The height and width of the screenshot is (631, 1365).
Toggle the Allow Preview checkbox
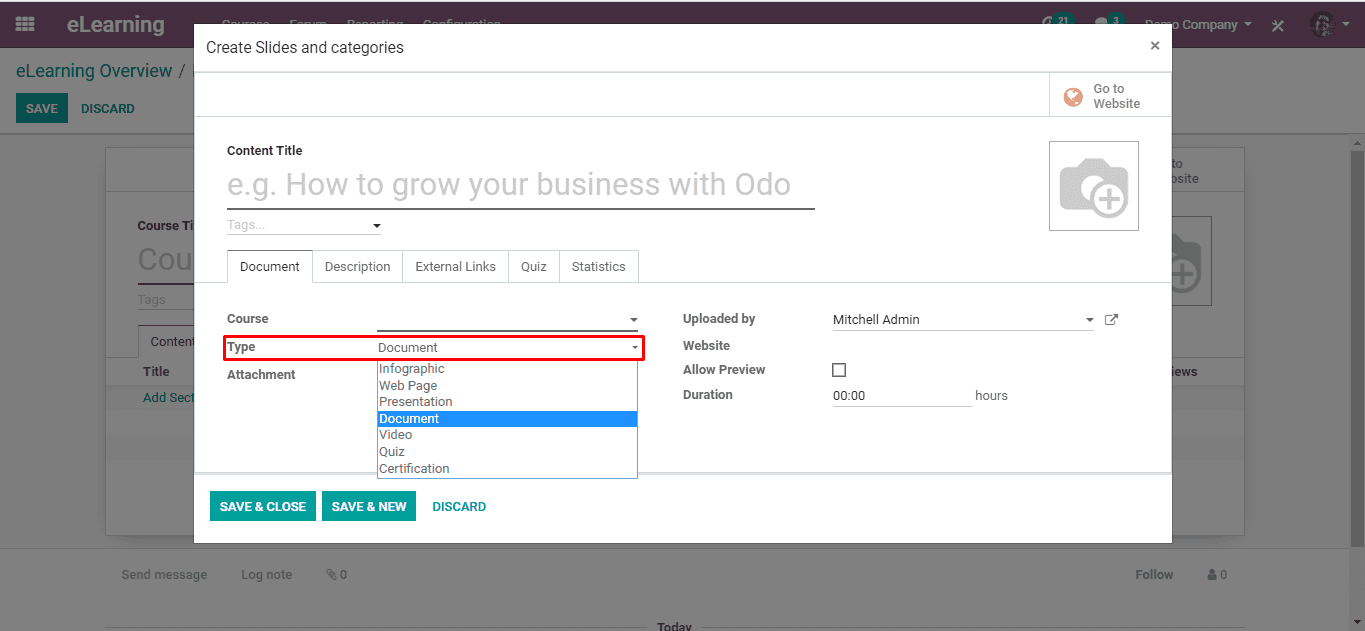[839, 370]
